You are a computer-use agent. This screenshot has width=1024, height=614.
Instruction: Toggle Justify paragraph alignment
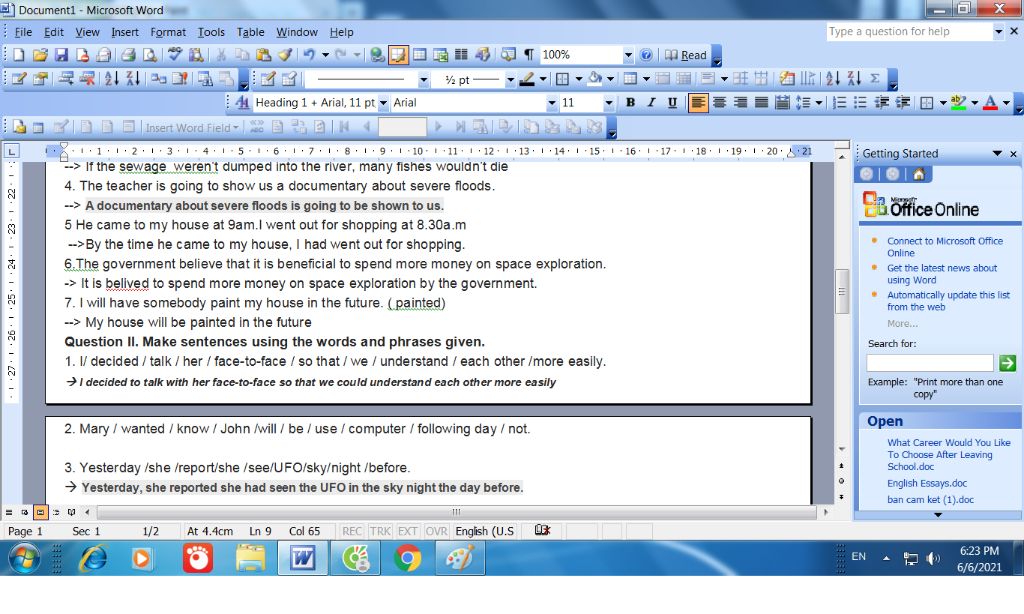761,103
